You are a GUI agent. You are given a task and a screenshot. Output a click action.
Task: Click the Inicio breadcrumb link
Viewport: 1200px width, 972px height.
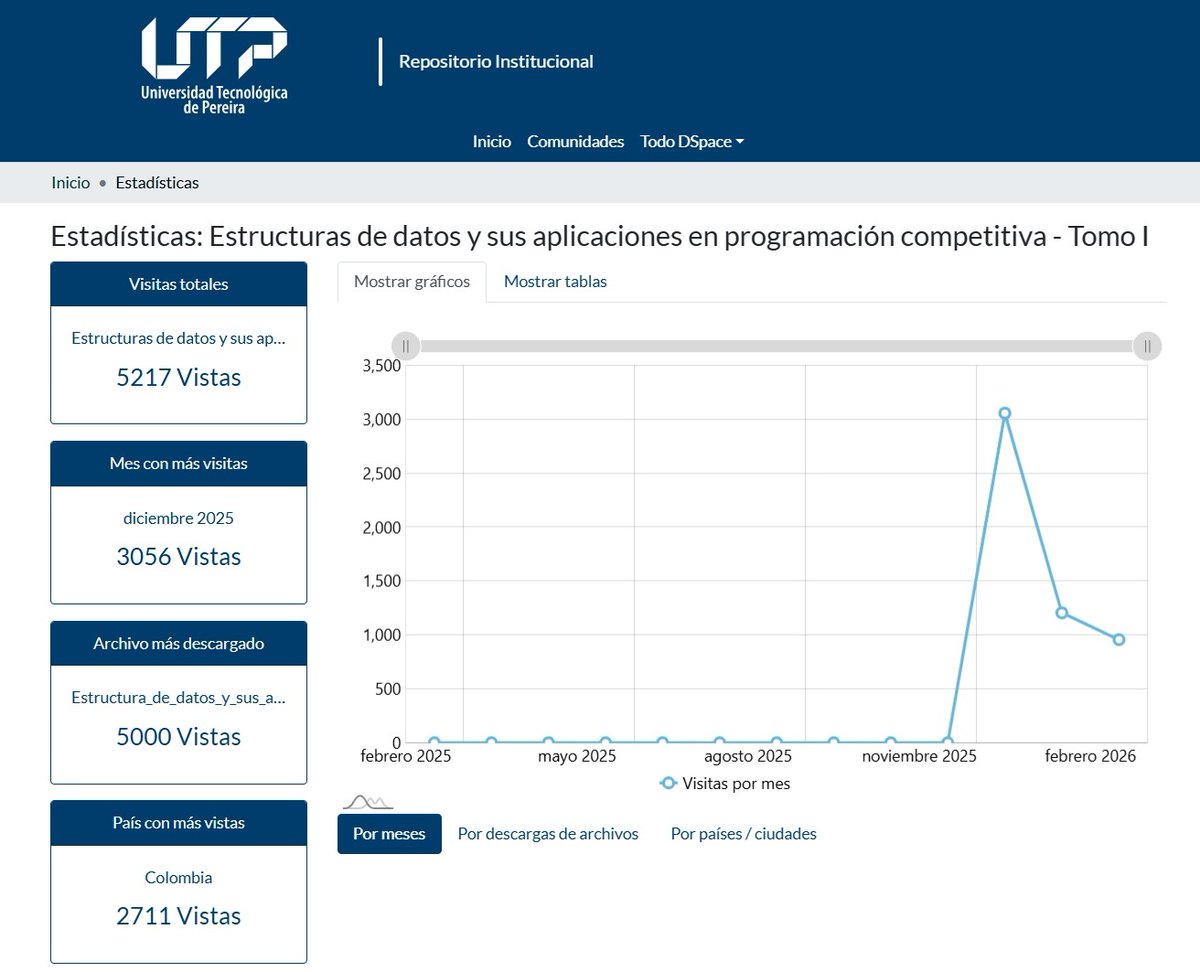(x=70, y=183)
